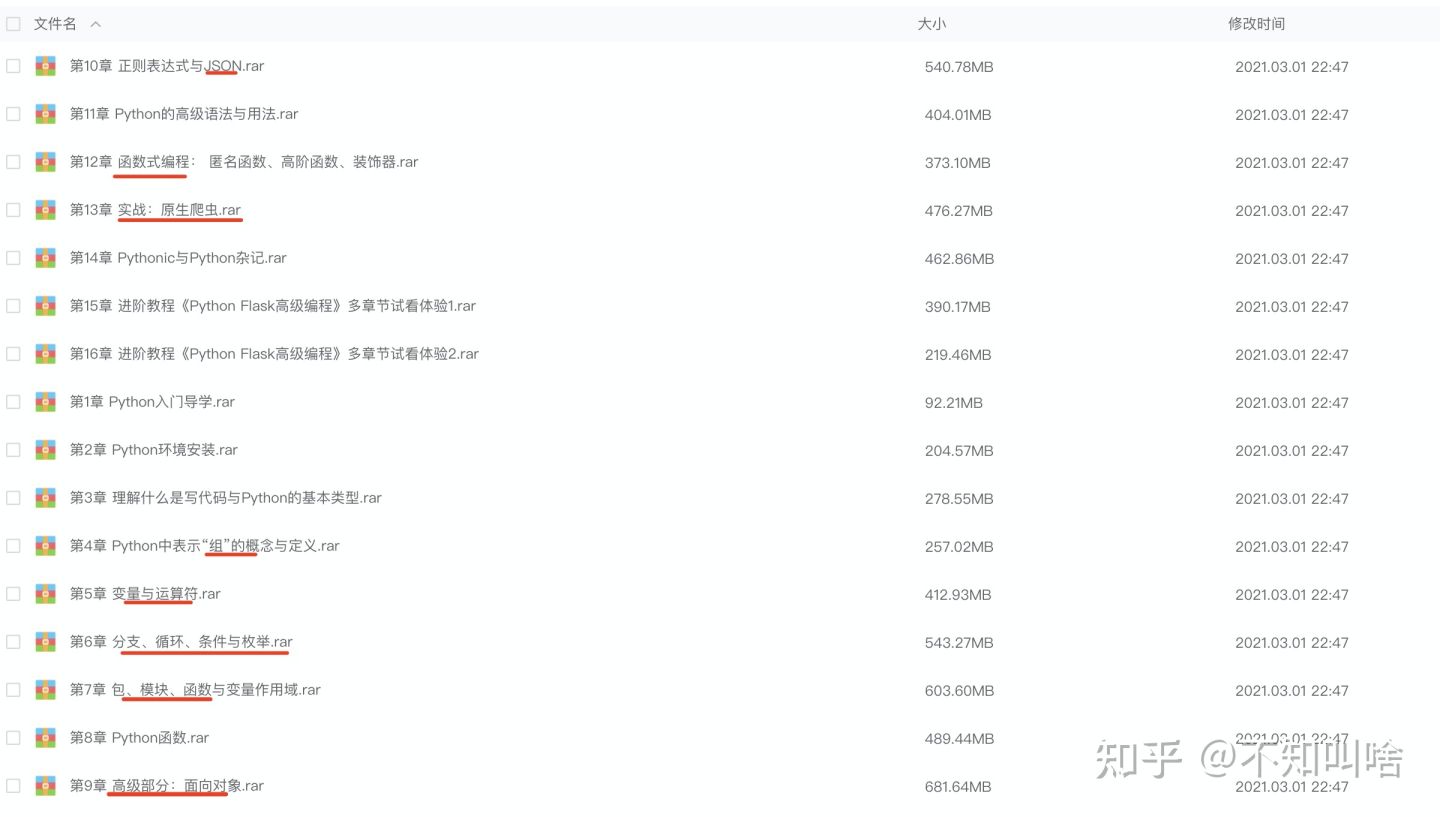
Task: Click the archive icon for 第2章 Python环境安装
Action: point(46,450)
